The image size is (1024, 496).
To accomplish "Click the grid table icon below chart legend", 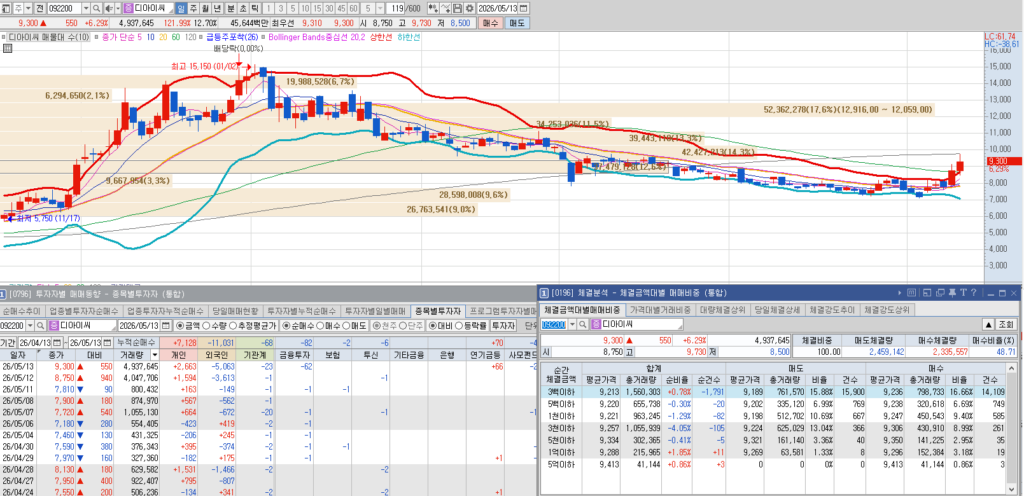I will tap(7, 48).
